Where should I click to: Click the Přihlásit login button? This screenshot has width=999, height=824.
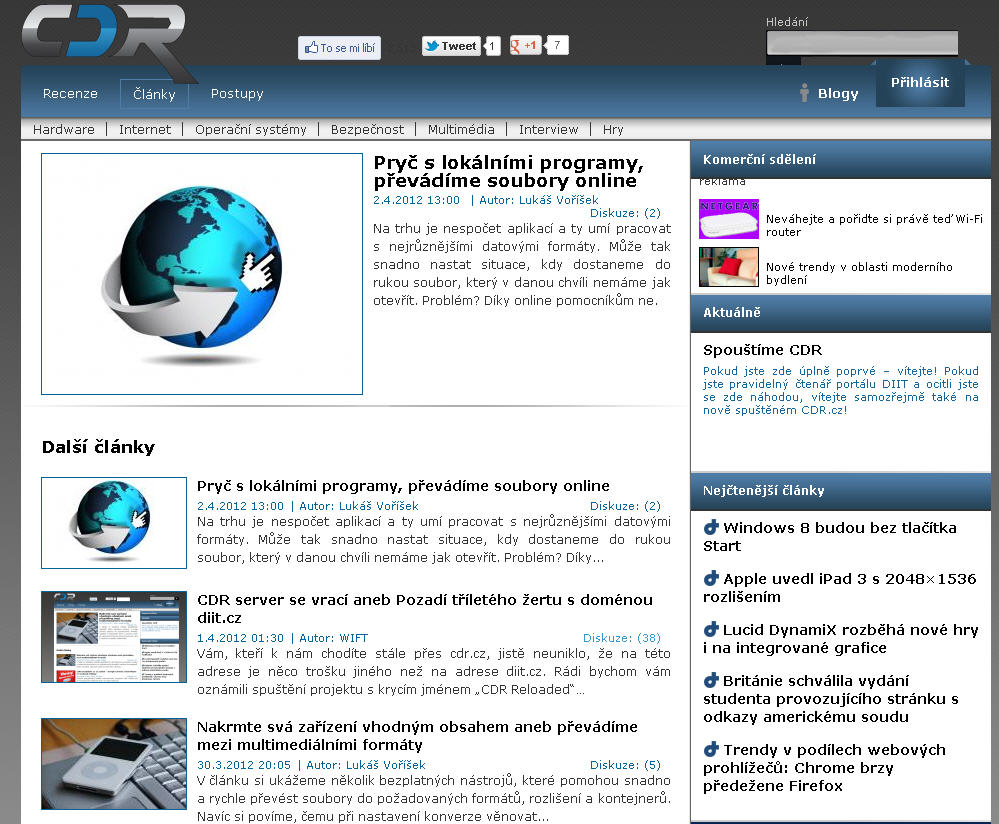pyautogui.click(x=920, y=83)
